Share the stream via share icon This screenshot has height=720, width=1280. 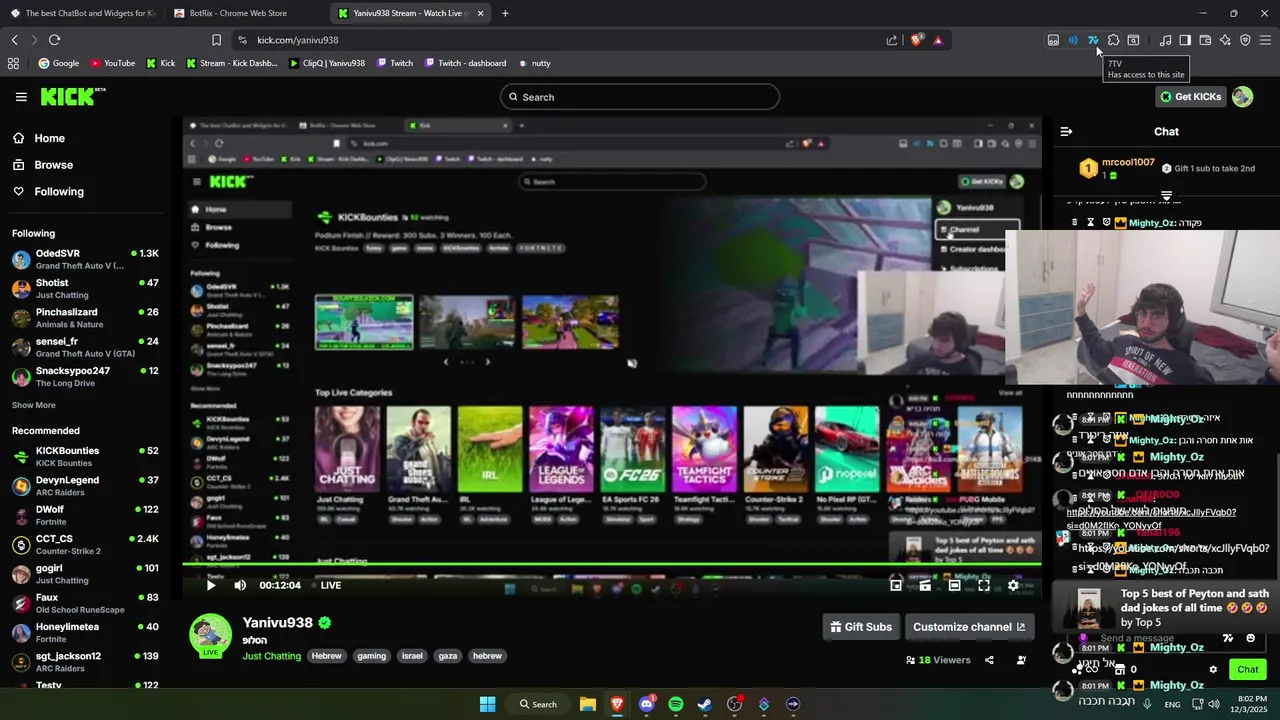tap(989, 660)
